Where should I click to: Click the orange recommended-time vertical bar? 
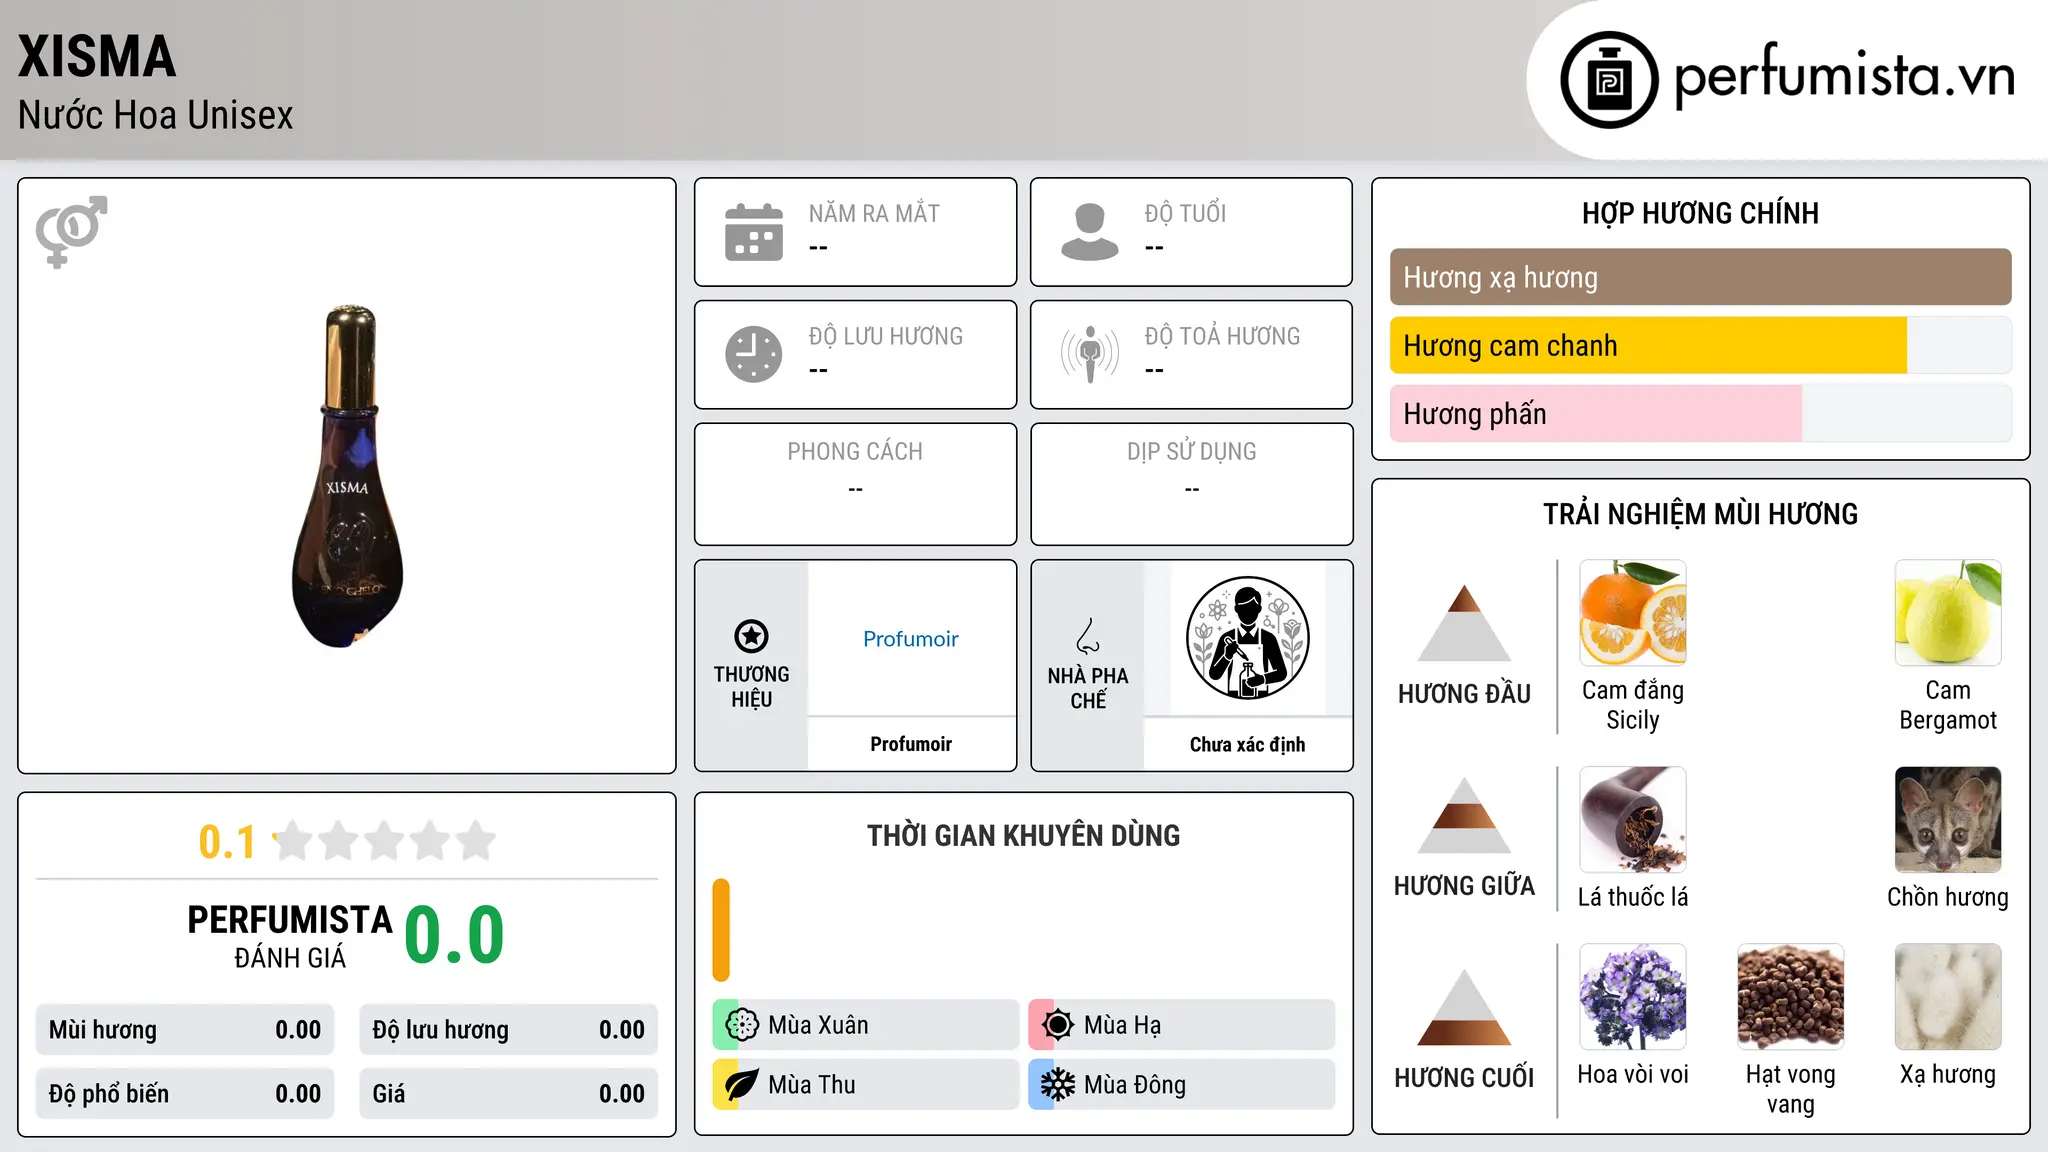tap(721, 930)
